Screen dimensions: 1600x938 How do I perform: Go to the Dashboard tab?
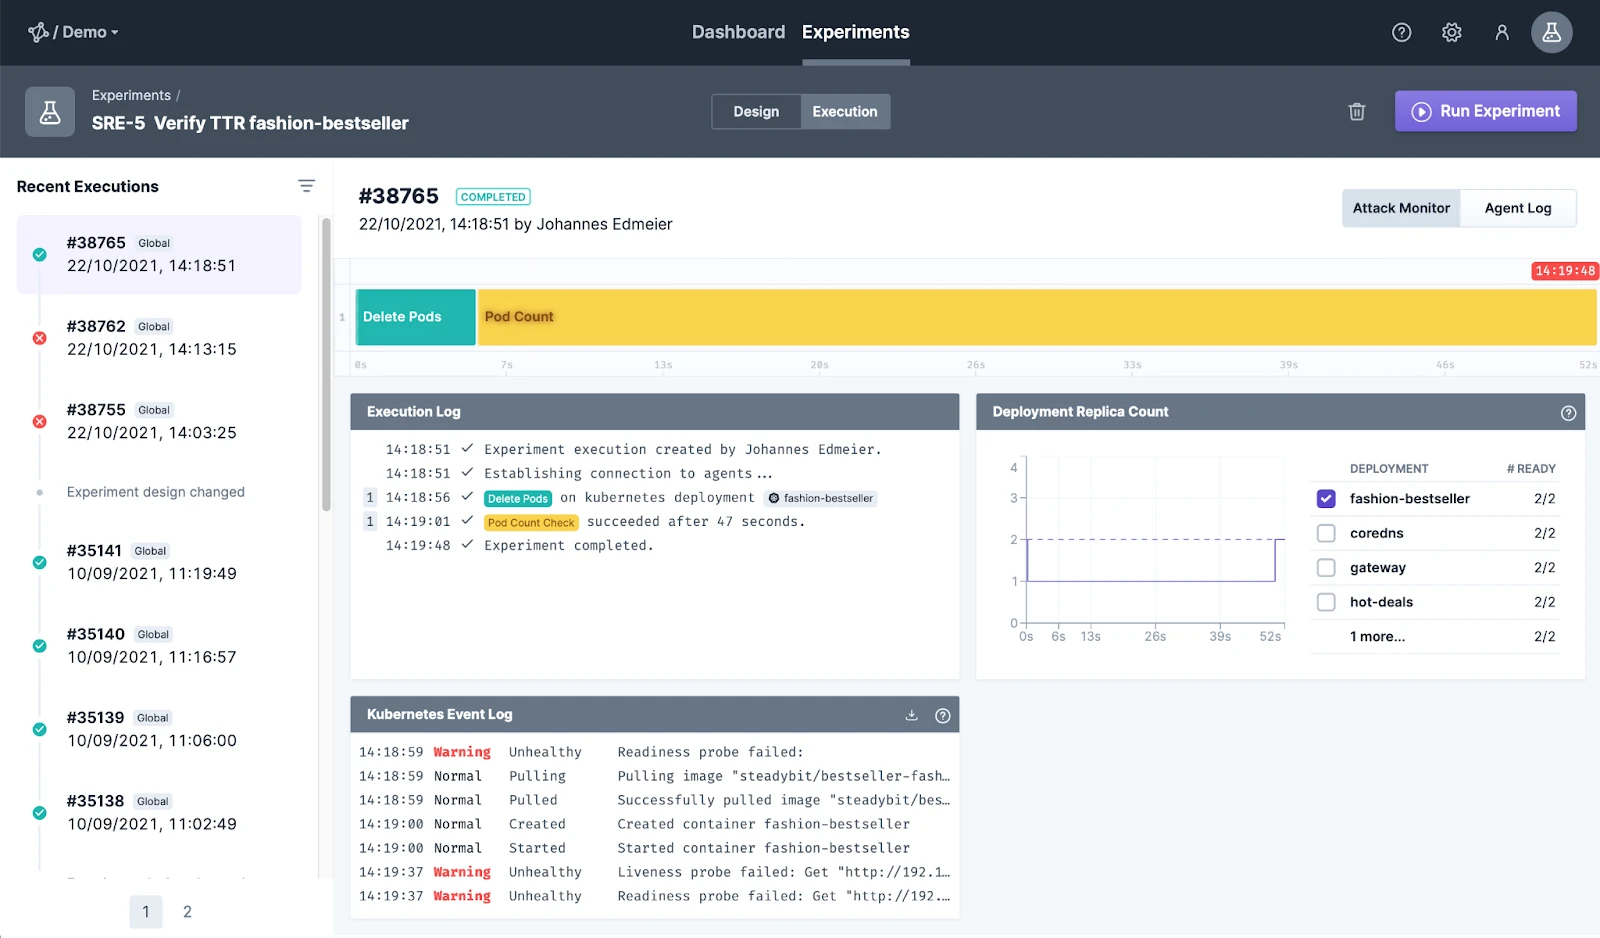(738, 32)
